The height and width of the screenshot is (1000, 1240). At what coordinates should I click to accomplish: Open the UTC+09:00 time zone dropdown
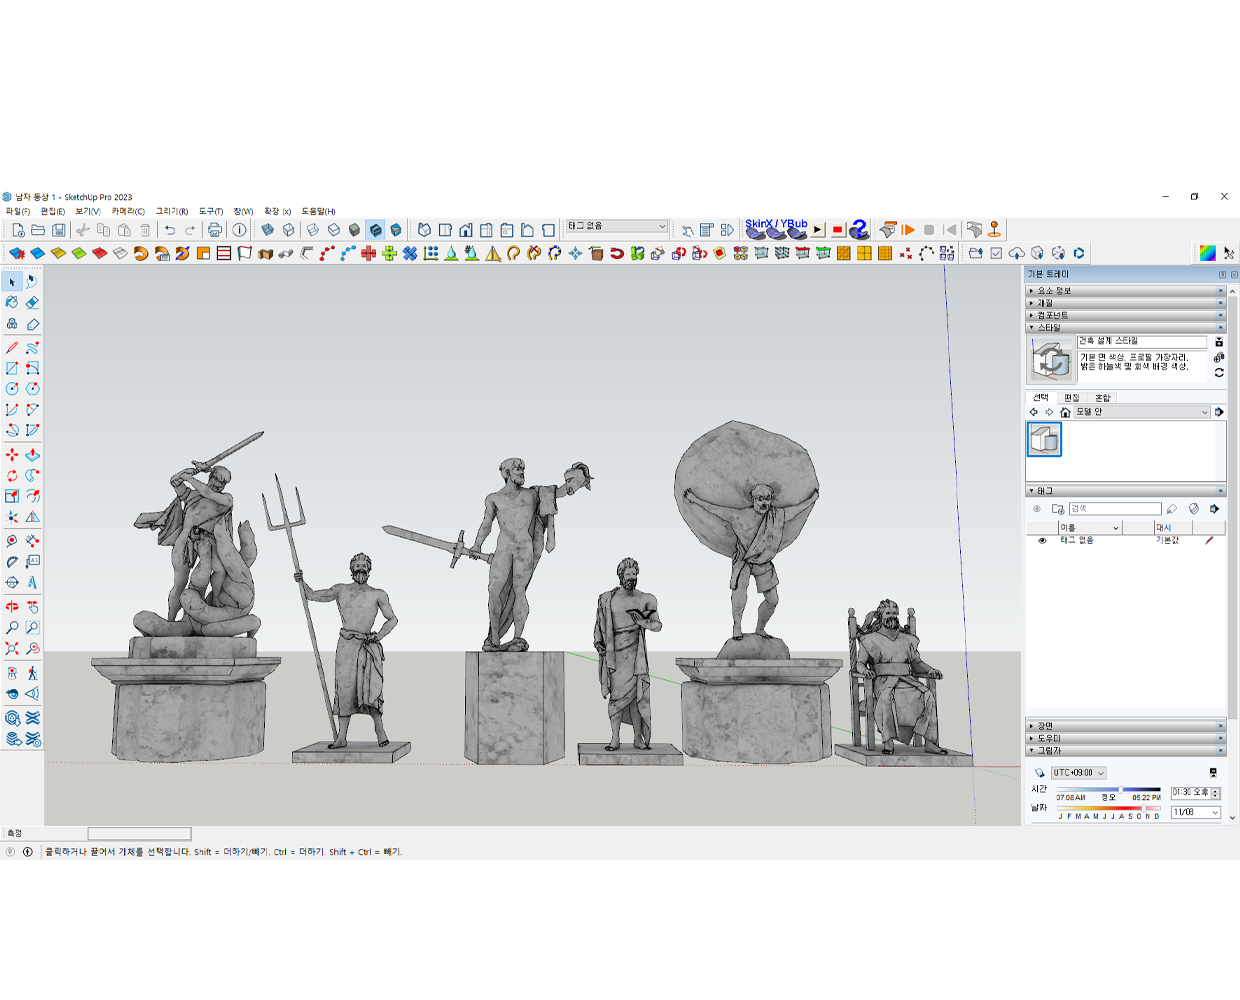click(1078, 773)
